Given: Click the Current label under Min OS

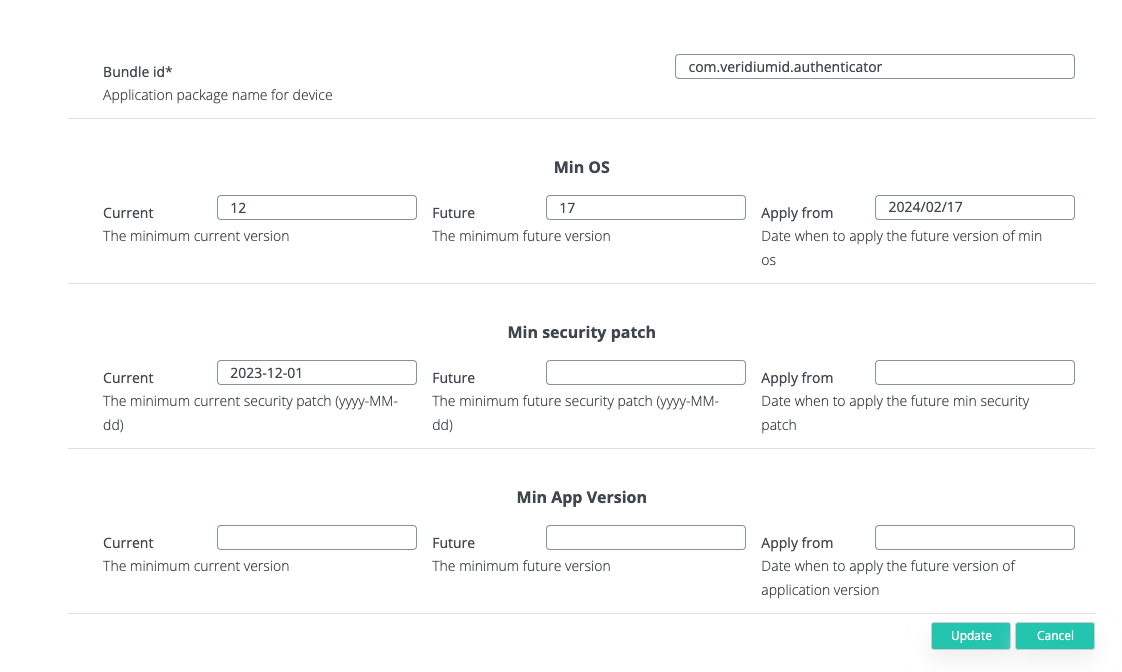Looking at the screenshot, I should [128, 213].
